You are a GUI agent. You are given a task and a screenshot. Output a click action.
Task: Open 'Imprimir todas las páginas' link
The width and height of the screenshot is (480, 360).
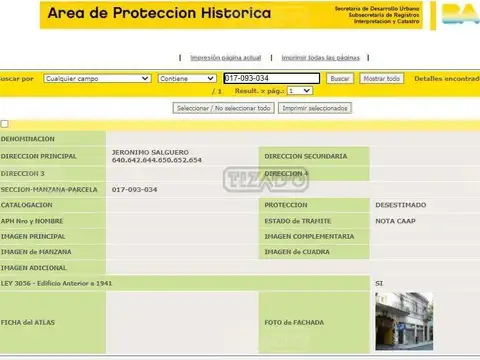pyautogui.click(x=321, y=58)
